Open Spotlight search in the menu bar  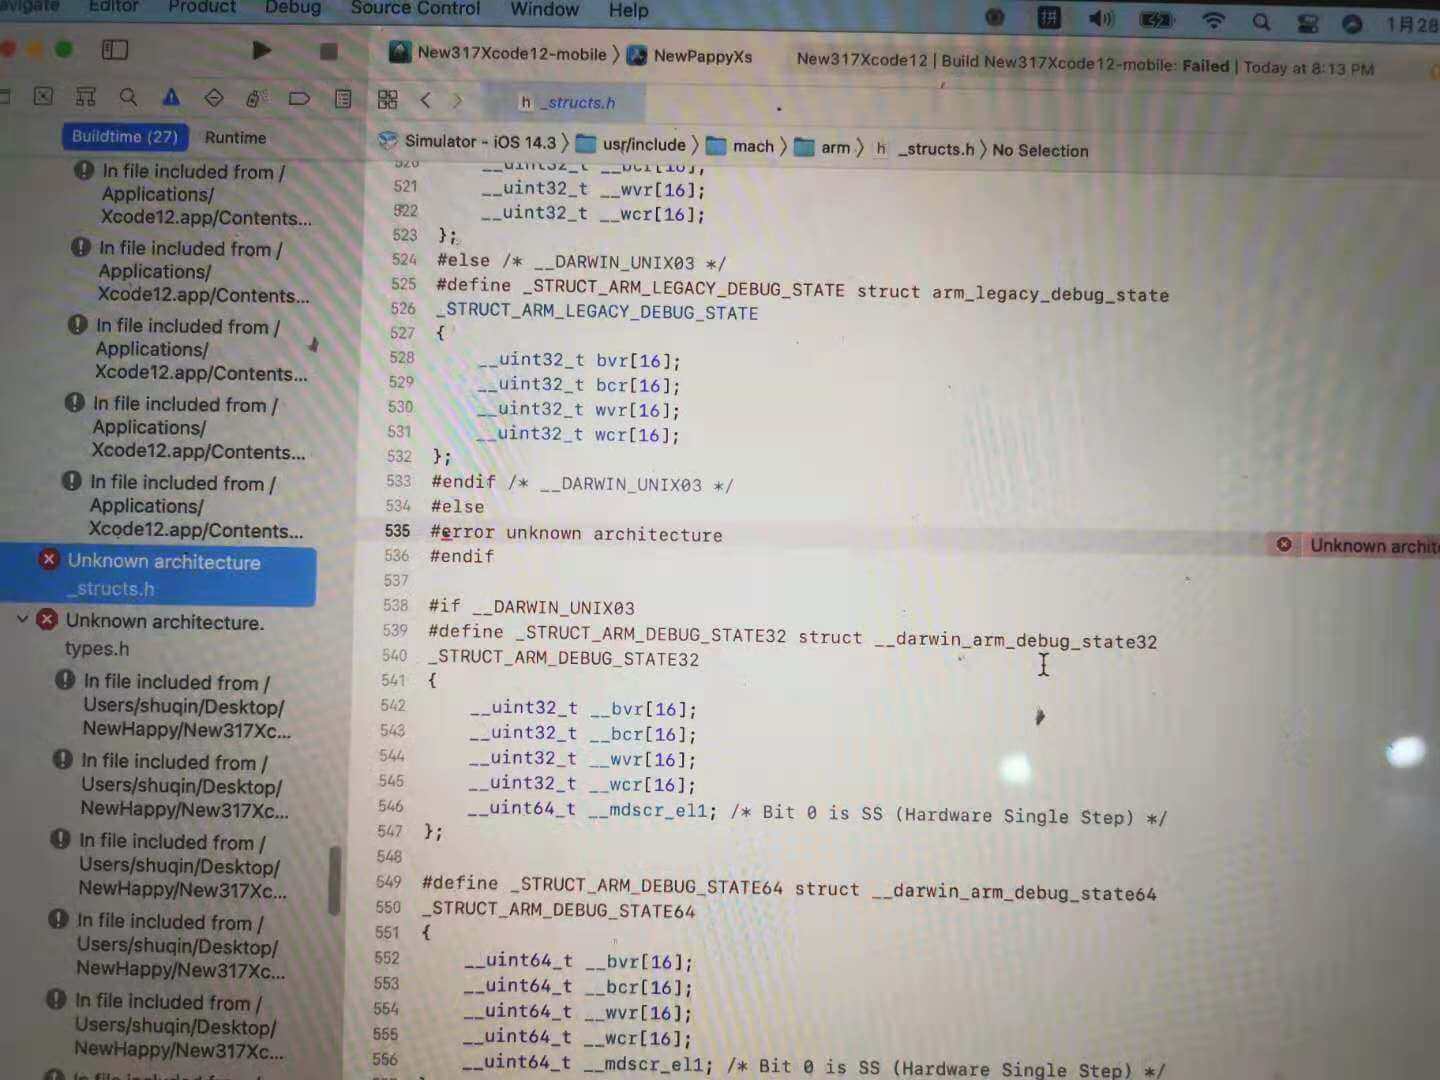coord(1261,21)
